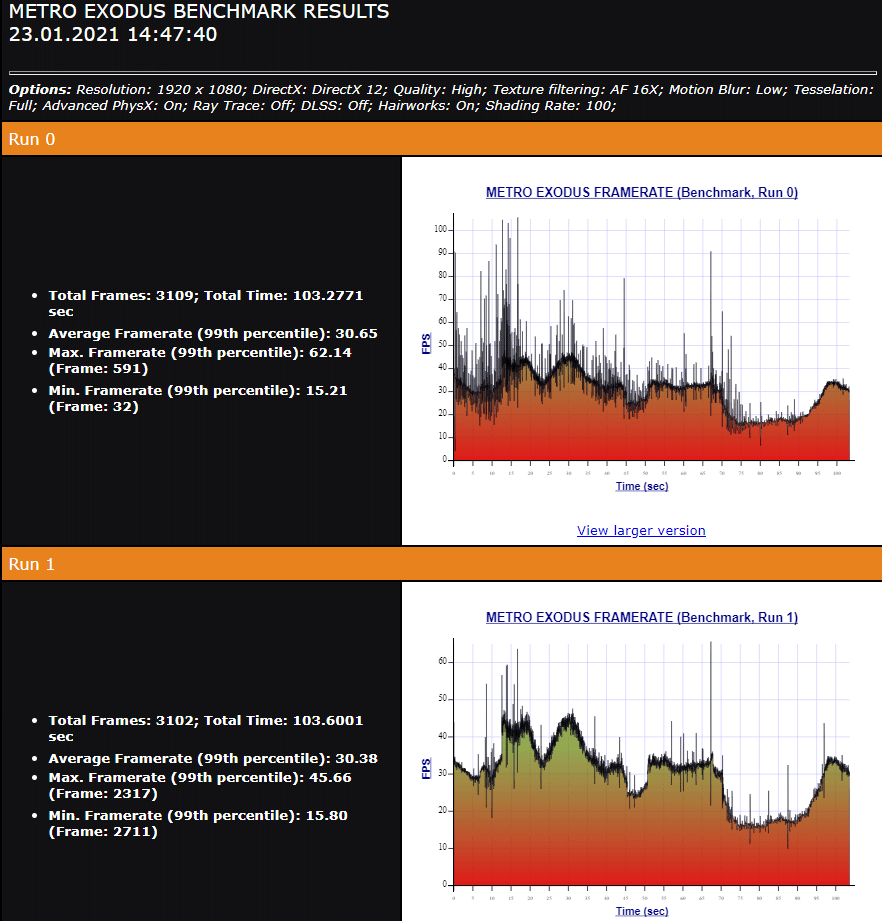This screenshot has width=882, height=921.
Task: Click the date '23.01.2021 14:47:40'
Action: [x=113, y=34]
